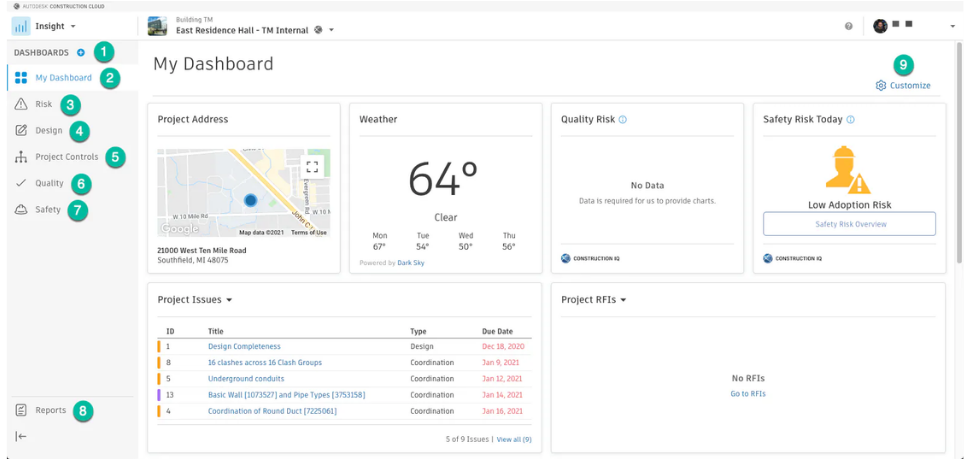Open the Safety dashboard

coord(48,210)
